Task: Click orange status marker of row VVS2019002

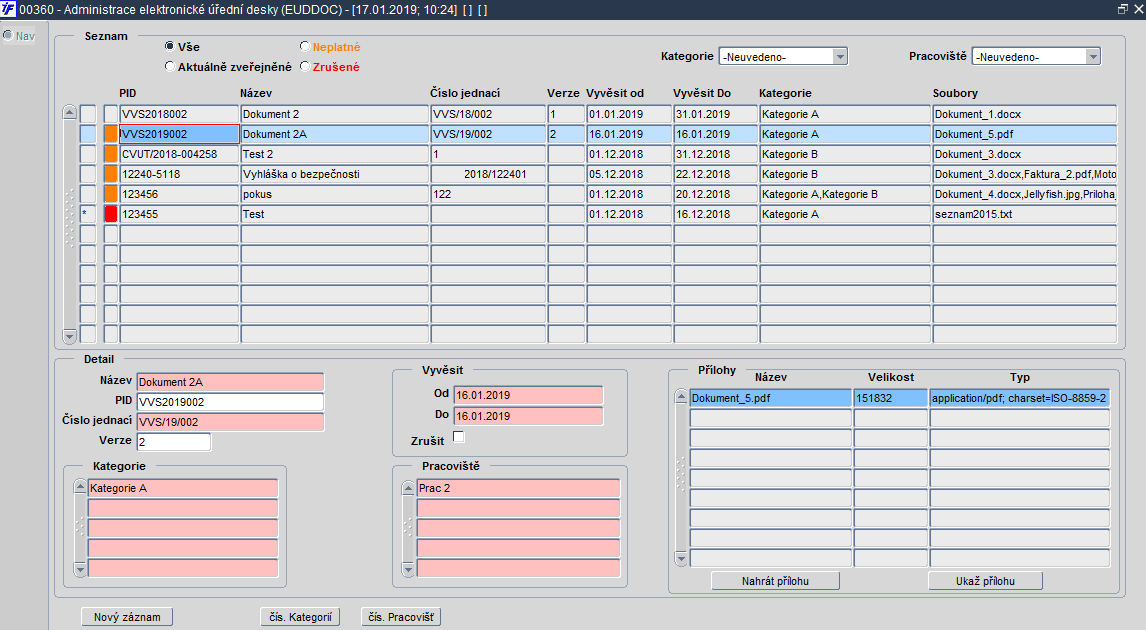Action: point(110,134)
